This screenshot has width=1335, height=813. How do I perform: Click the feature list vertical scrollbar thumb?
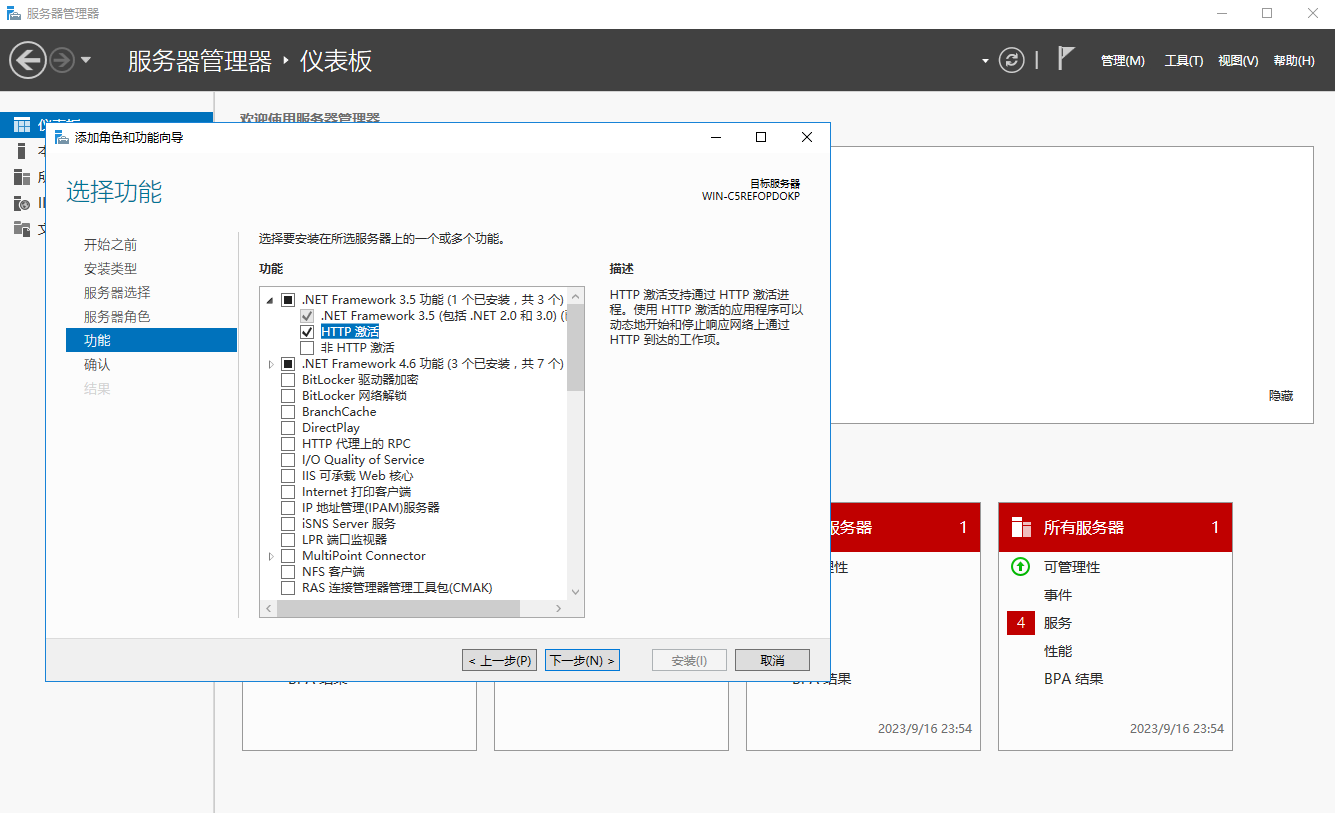point(575,348)
